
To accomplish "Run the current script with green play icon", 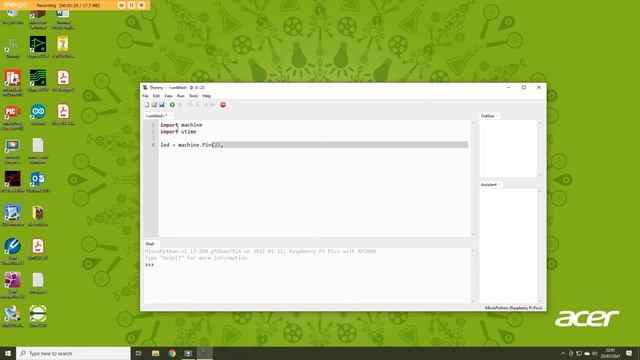I will [172, 105].
